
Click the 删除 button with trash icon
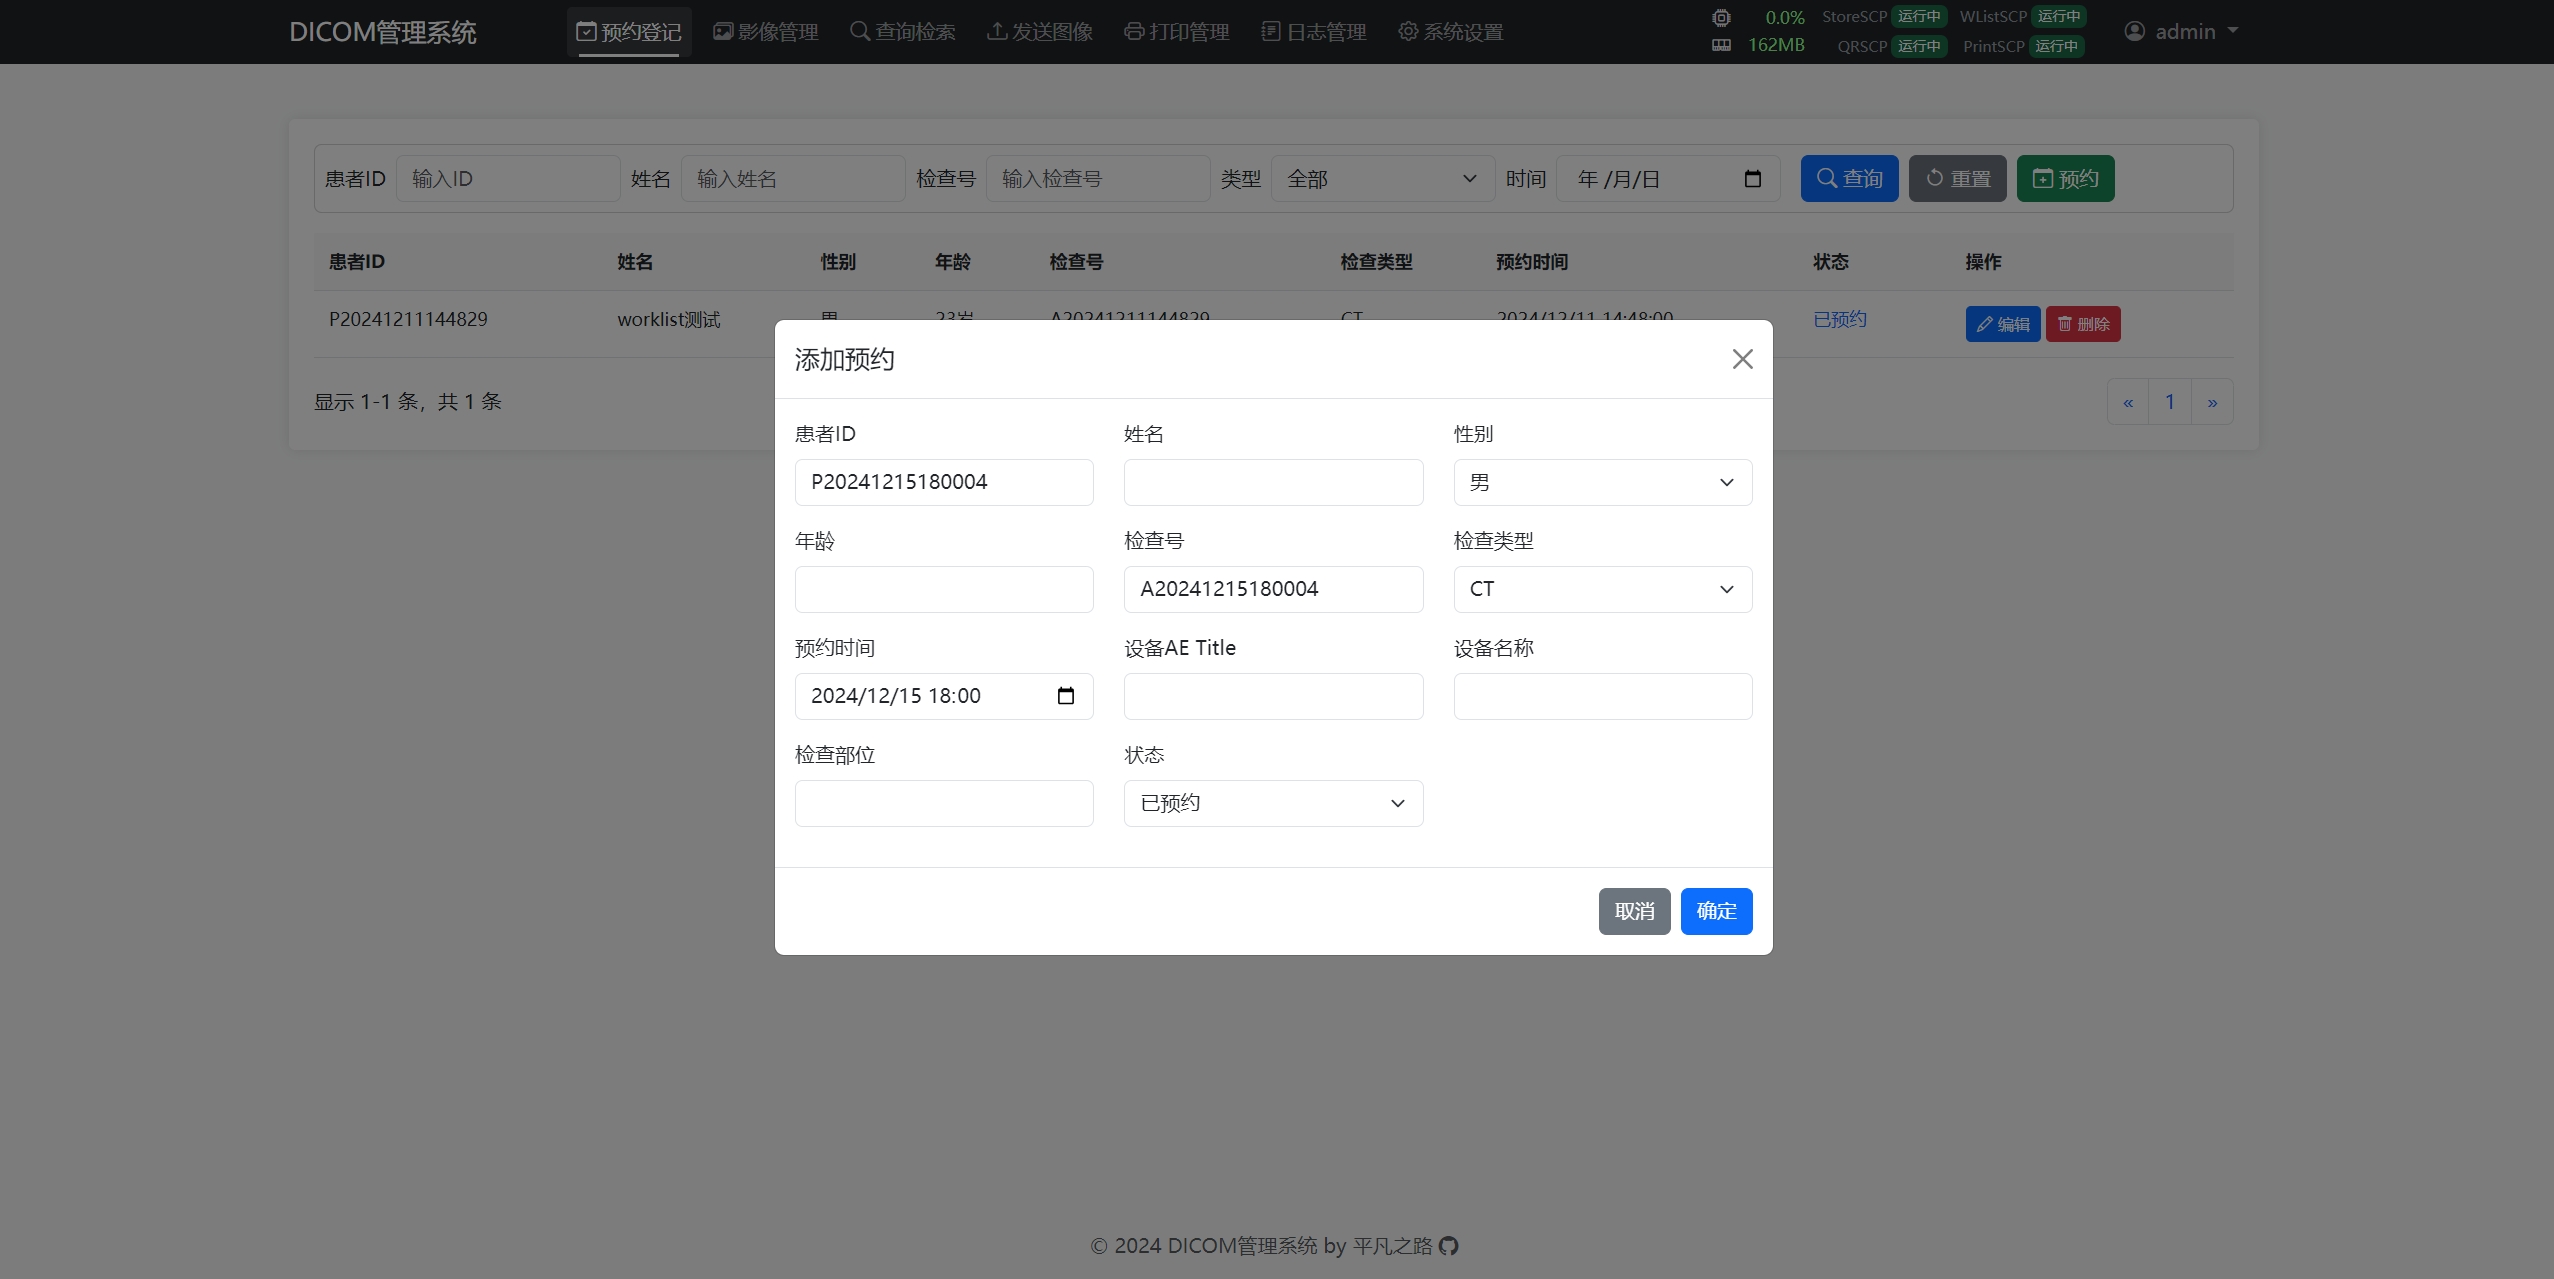pos(2083,324)
